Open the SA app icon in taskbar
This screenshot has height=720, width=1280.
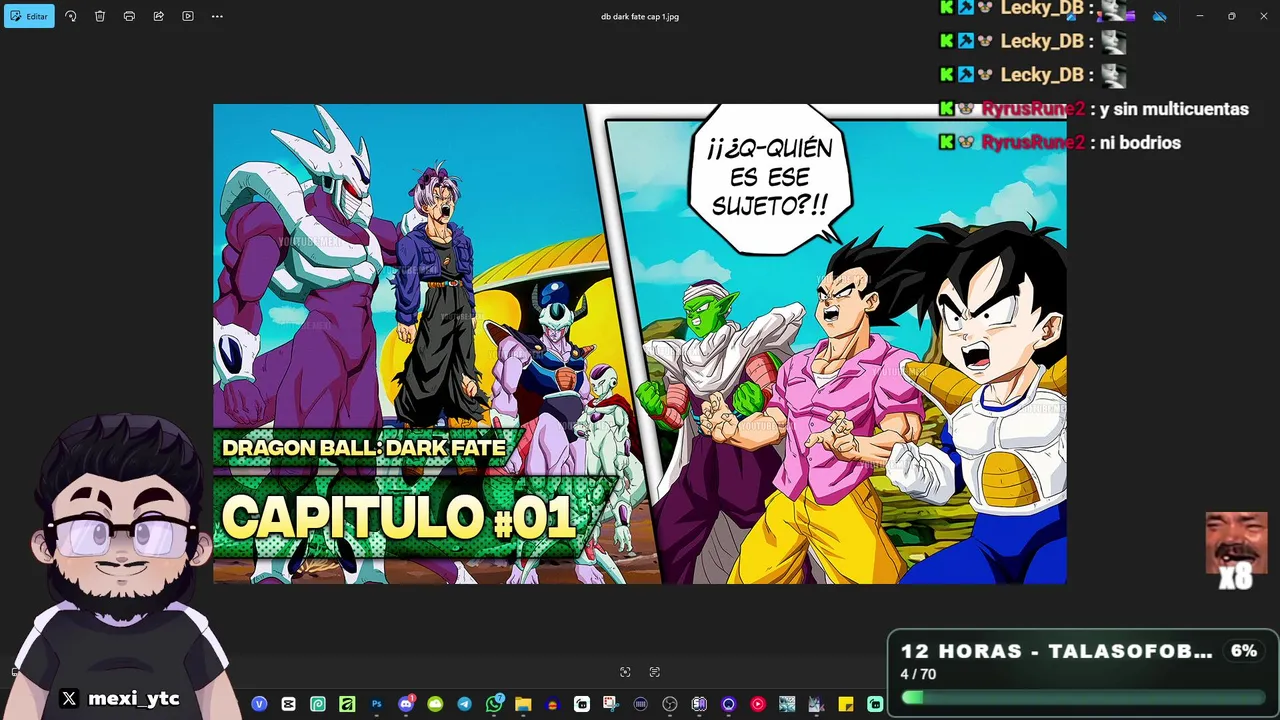[x=699, y=704]
